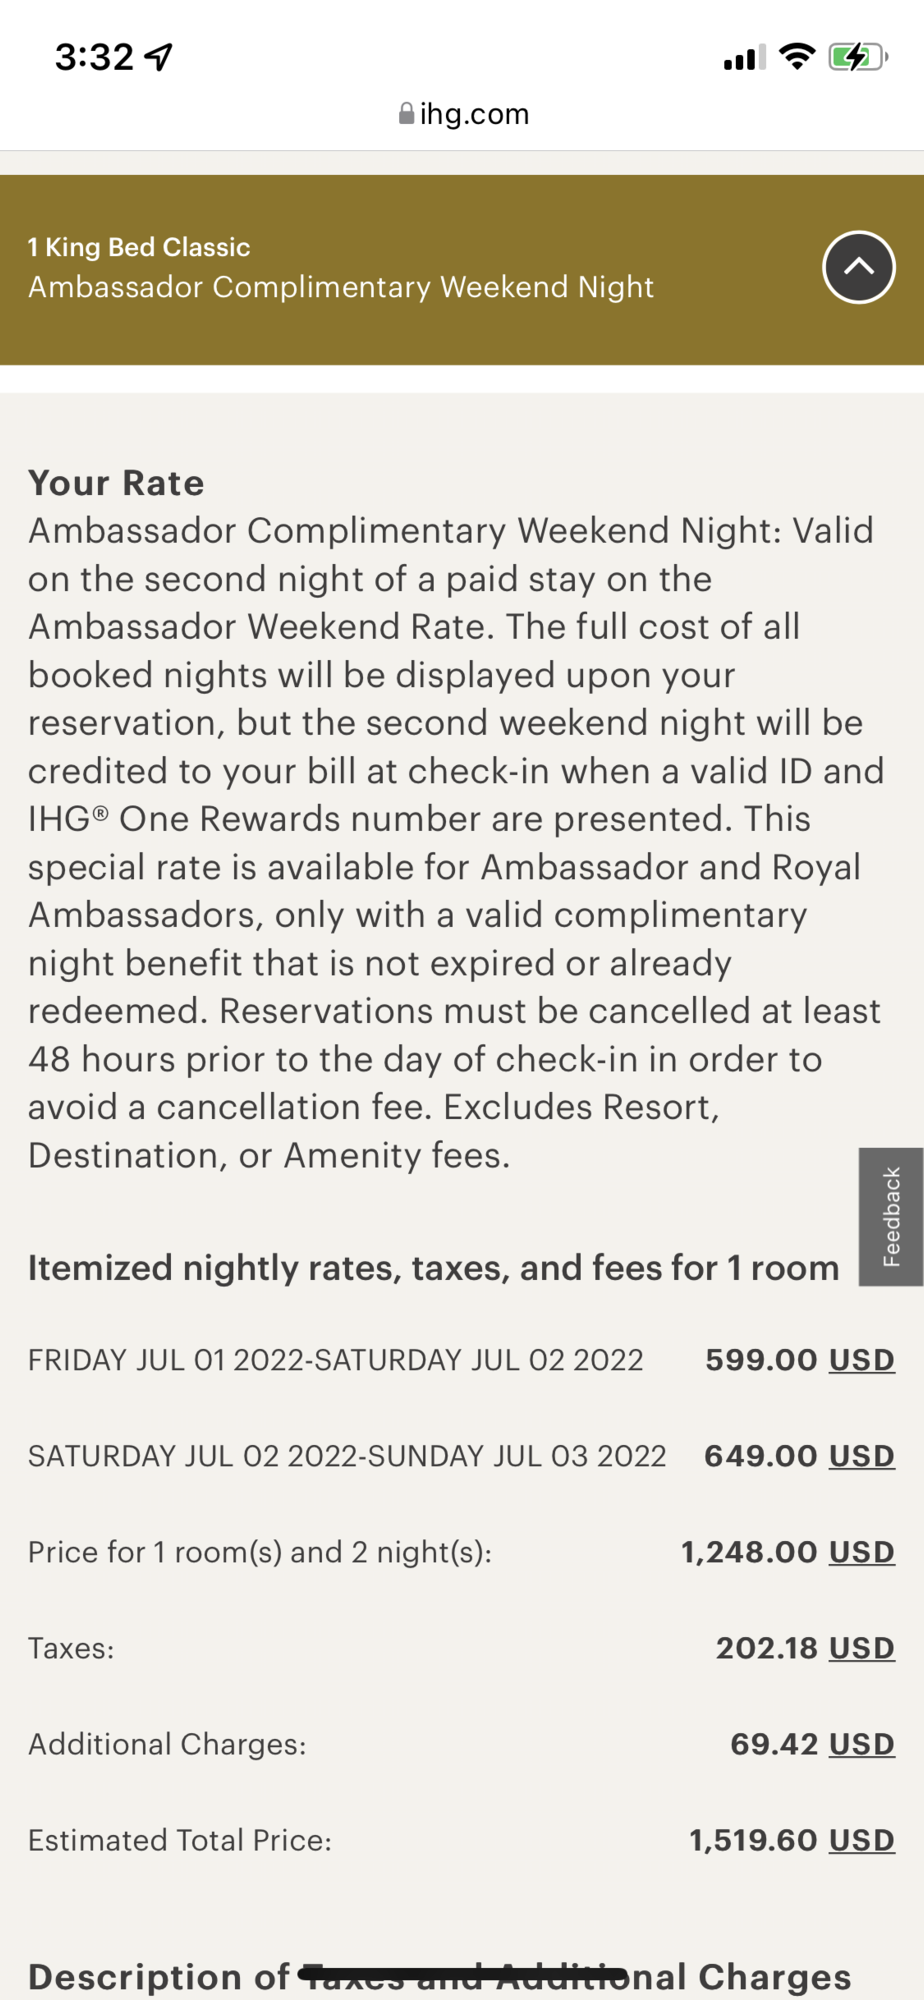Click USD link beside Additional Charges 69.42
924x2000 pixels.
click(861, 1744)
